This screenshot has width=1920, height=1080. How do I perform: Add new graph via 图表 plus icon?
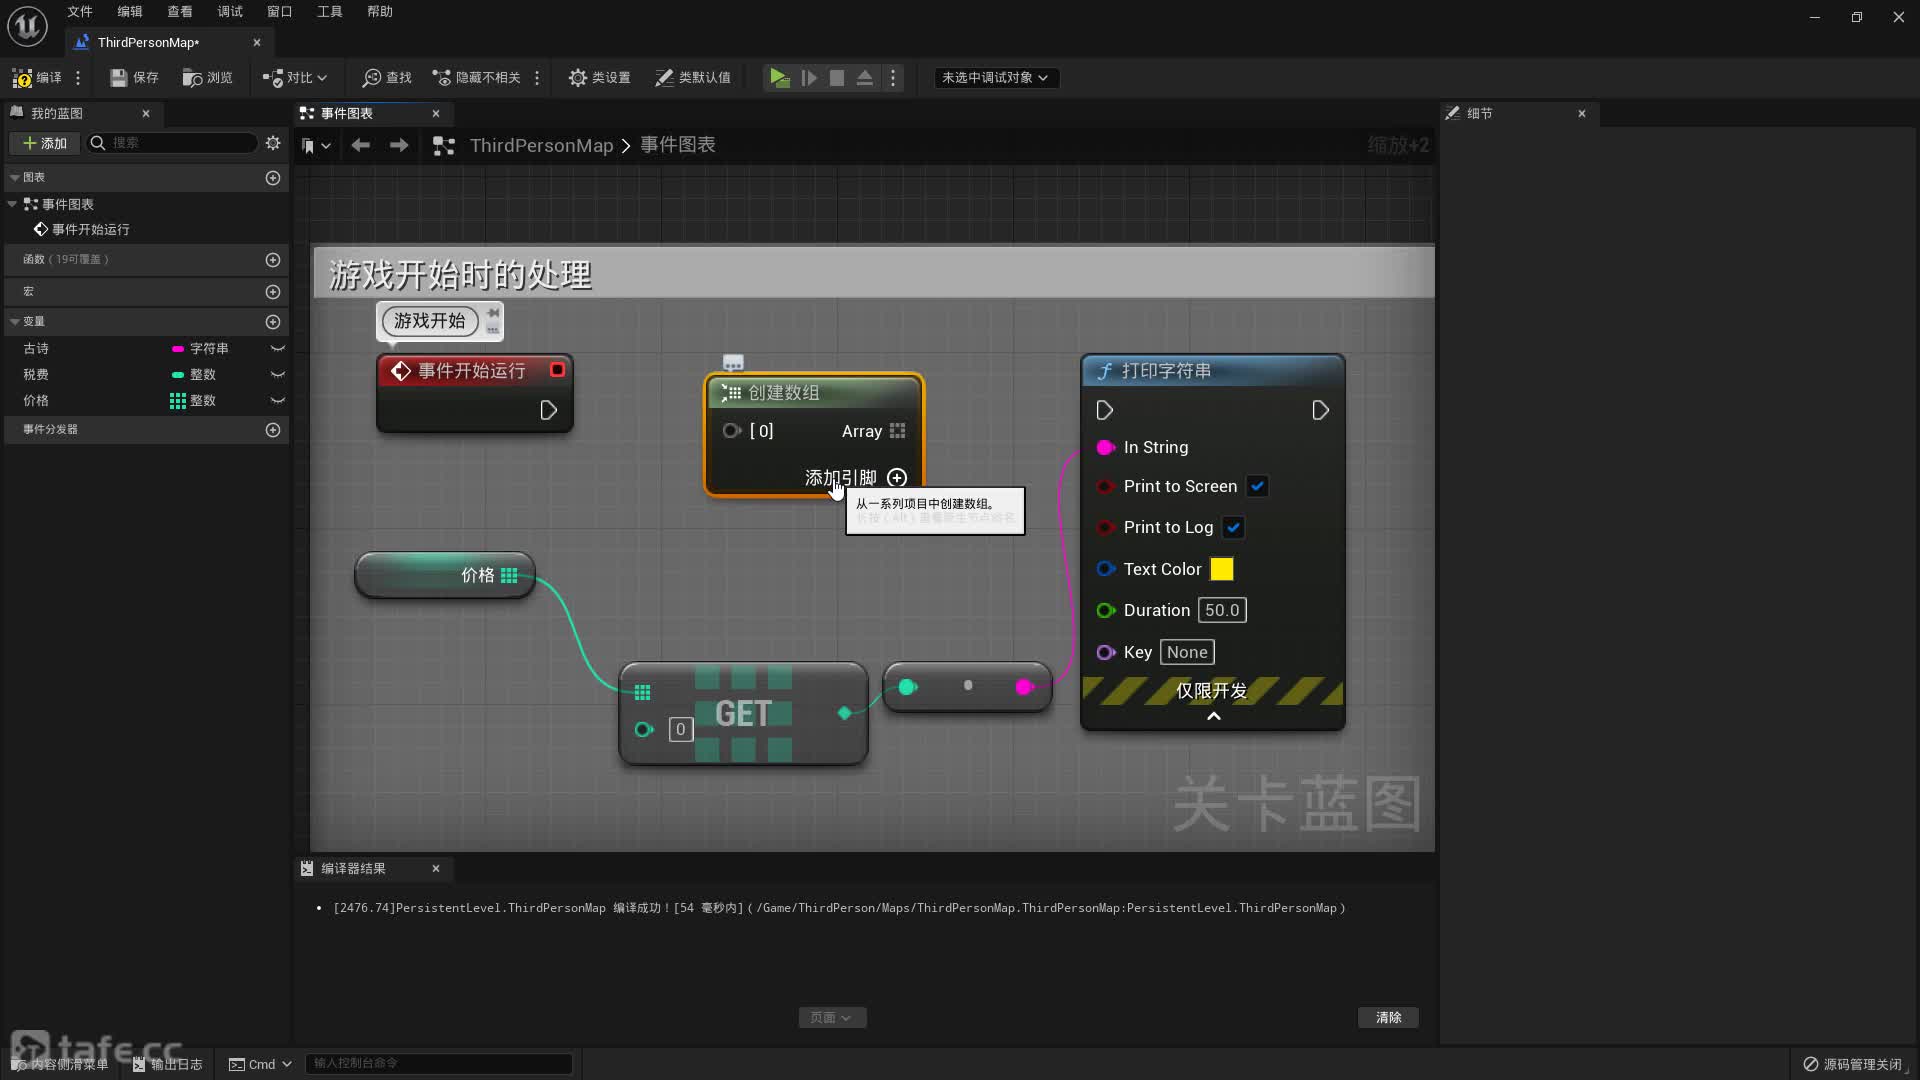(x=273, y=178)
